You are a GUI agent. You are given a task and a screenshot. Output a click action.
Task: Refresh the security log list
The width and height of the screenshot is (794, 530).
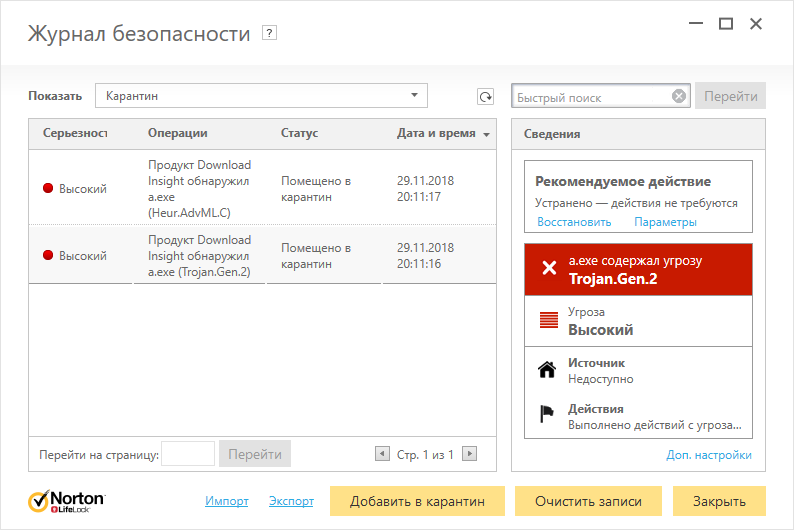click(x=485, y=97)
